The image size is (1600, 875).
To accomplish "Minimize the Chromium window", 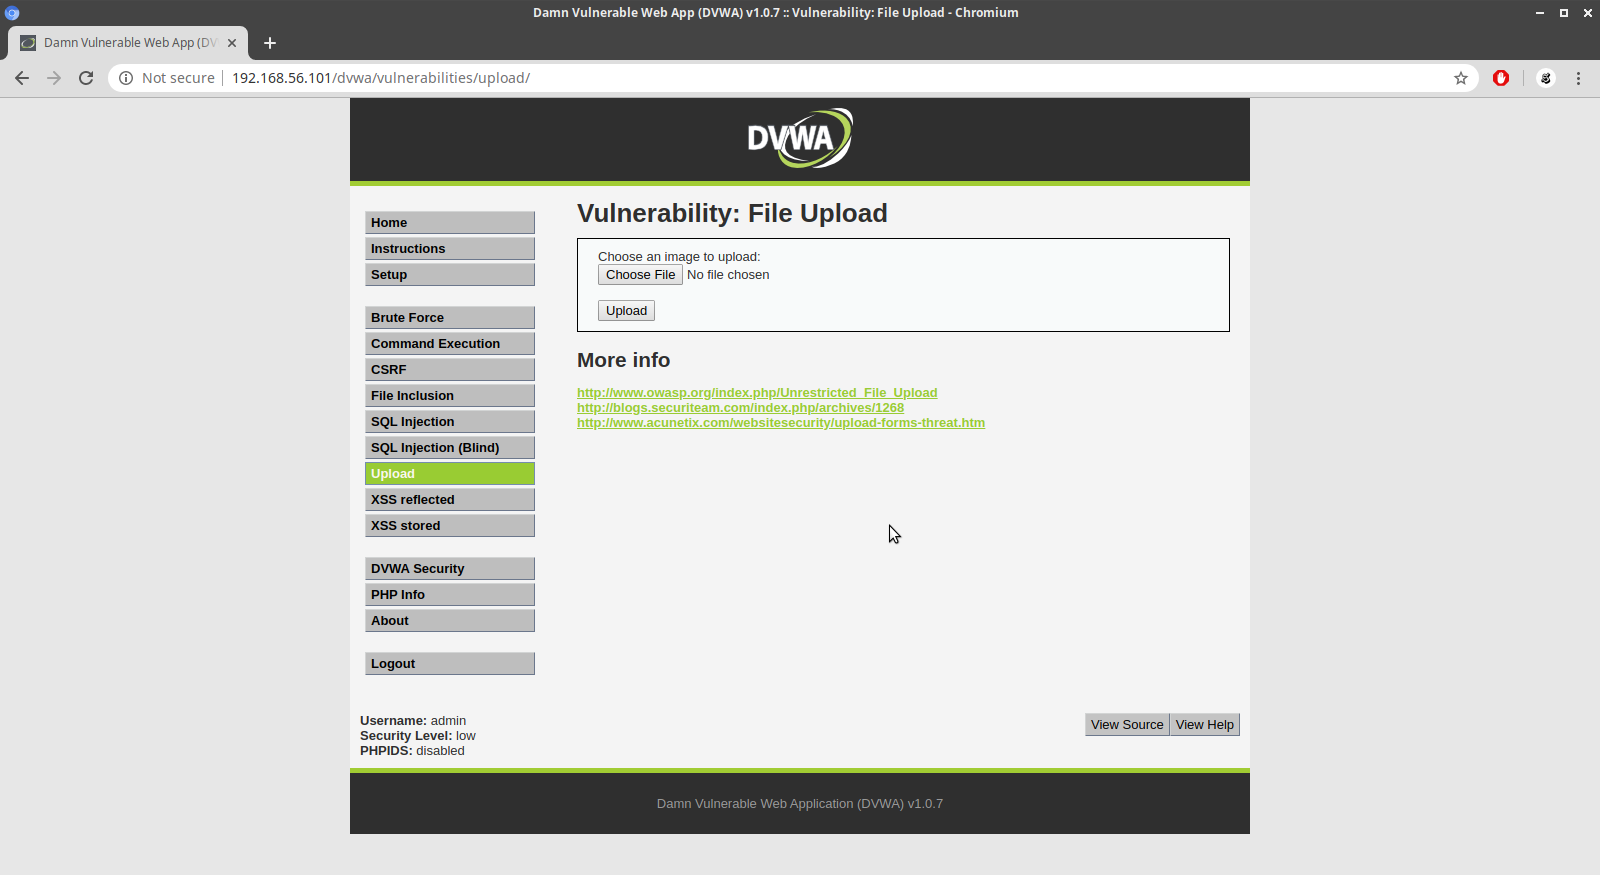I will coord(1540,13).
